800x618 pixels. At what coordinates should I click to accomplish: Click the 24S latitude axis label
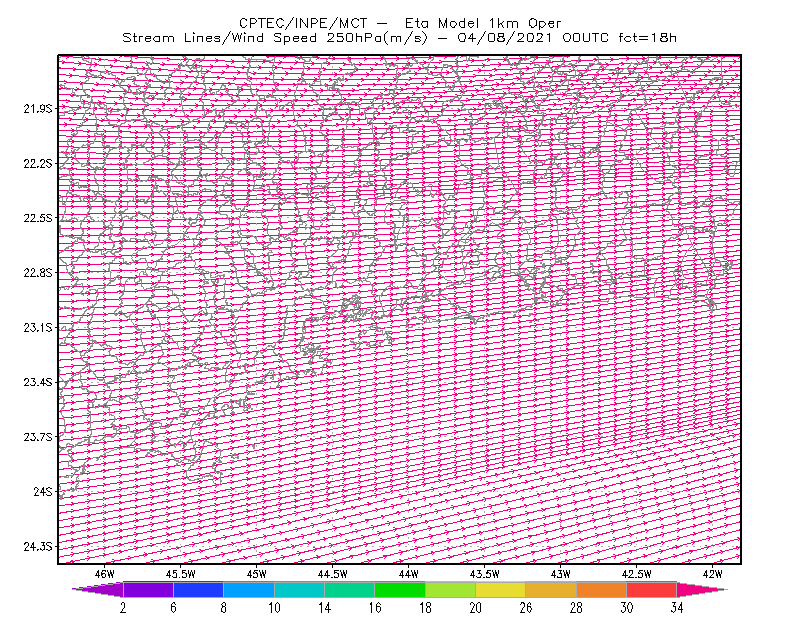pyautogui.click(x=43, y=491)
